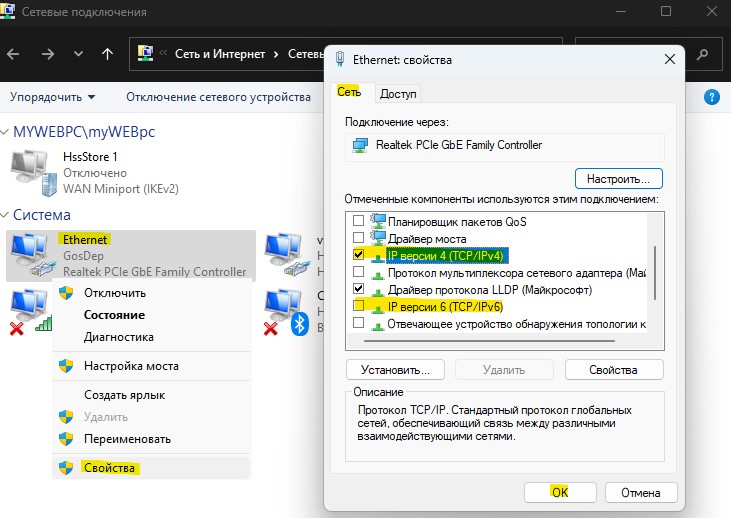This screenshot has width=731, height=519.
Task: Go up one level with the up arrow
Action: pyautogui.click(x=107, y=55)
